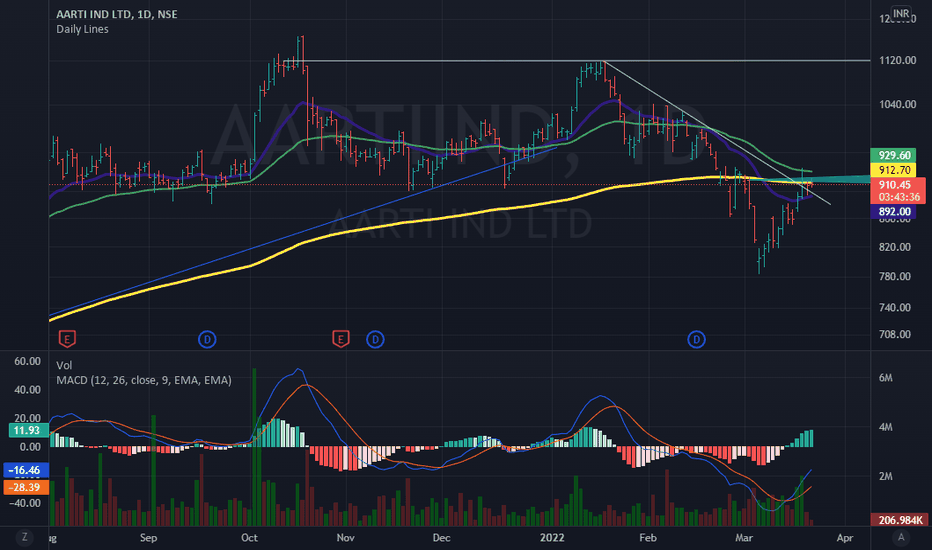Click the Apr label on time axis
This screenshot has width=932, height=550.
[x=845, y=538]
